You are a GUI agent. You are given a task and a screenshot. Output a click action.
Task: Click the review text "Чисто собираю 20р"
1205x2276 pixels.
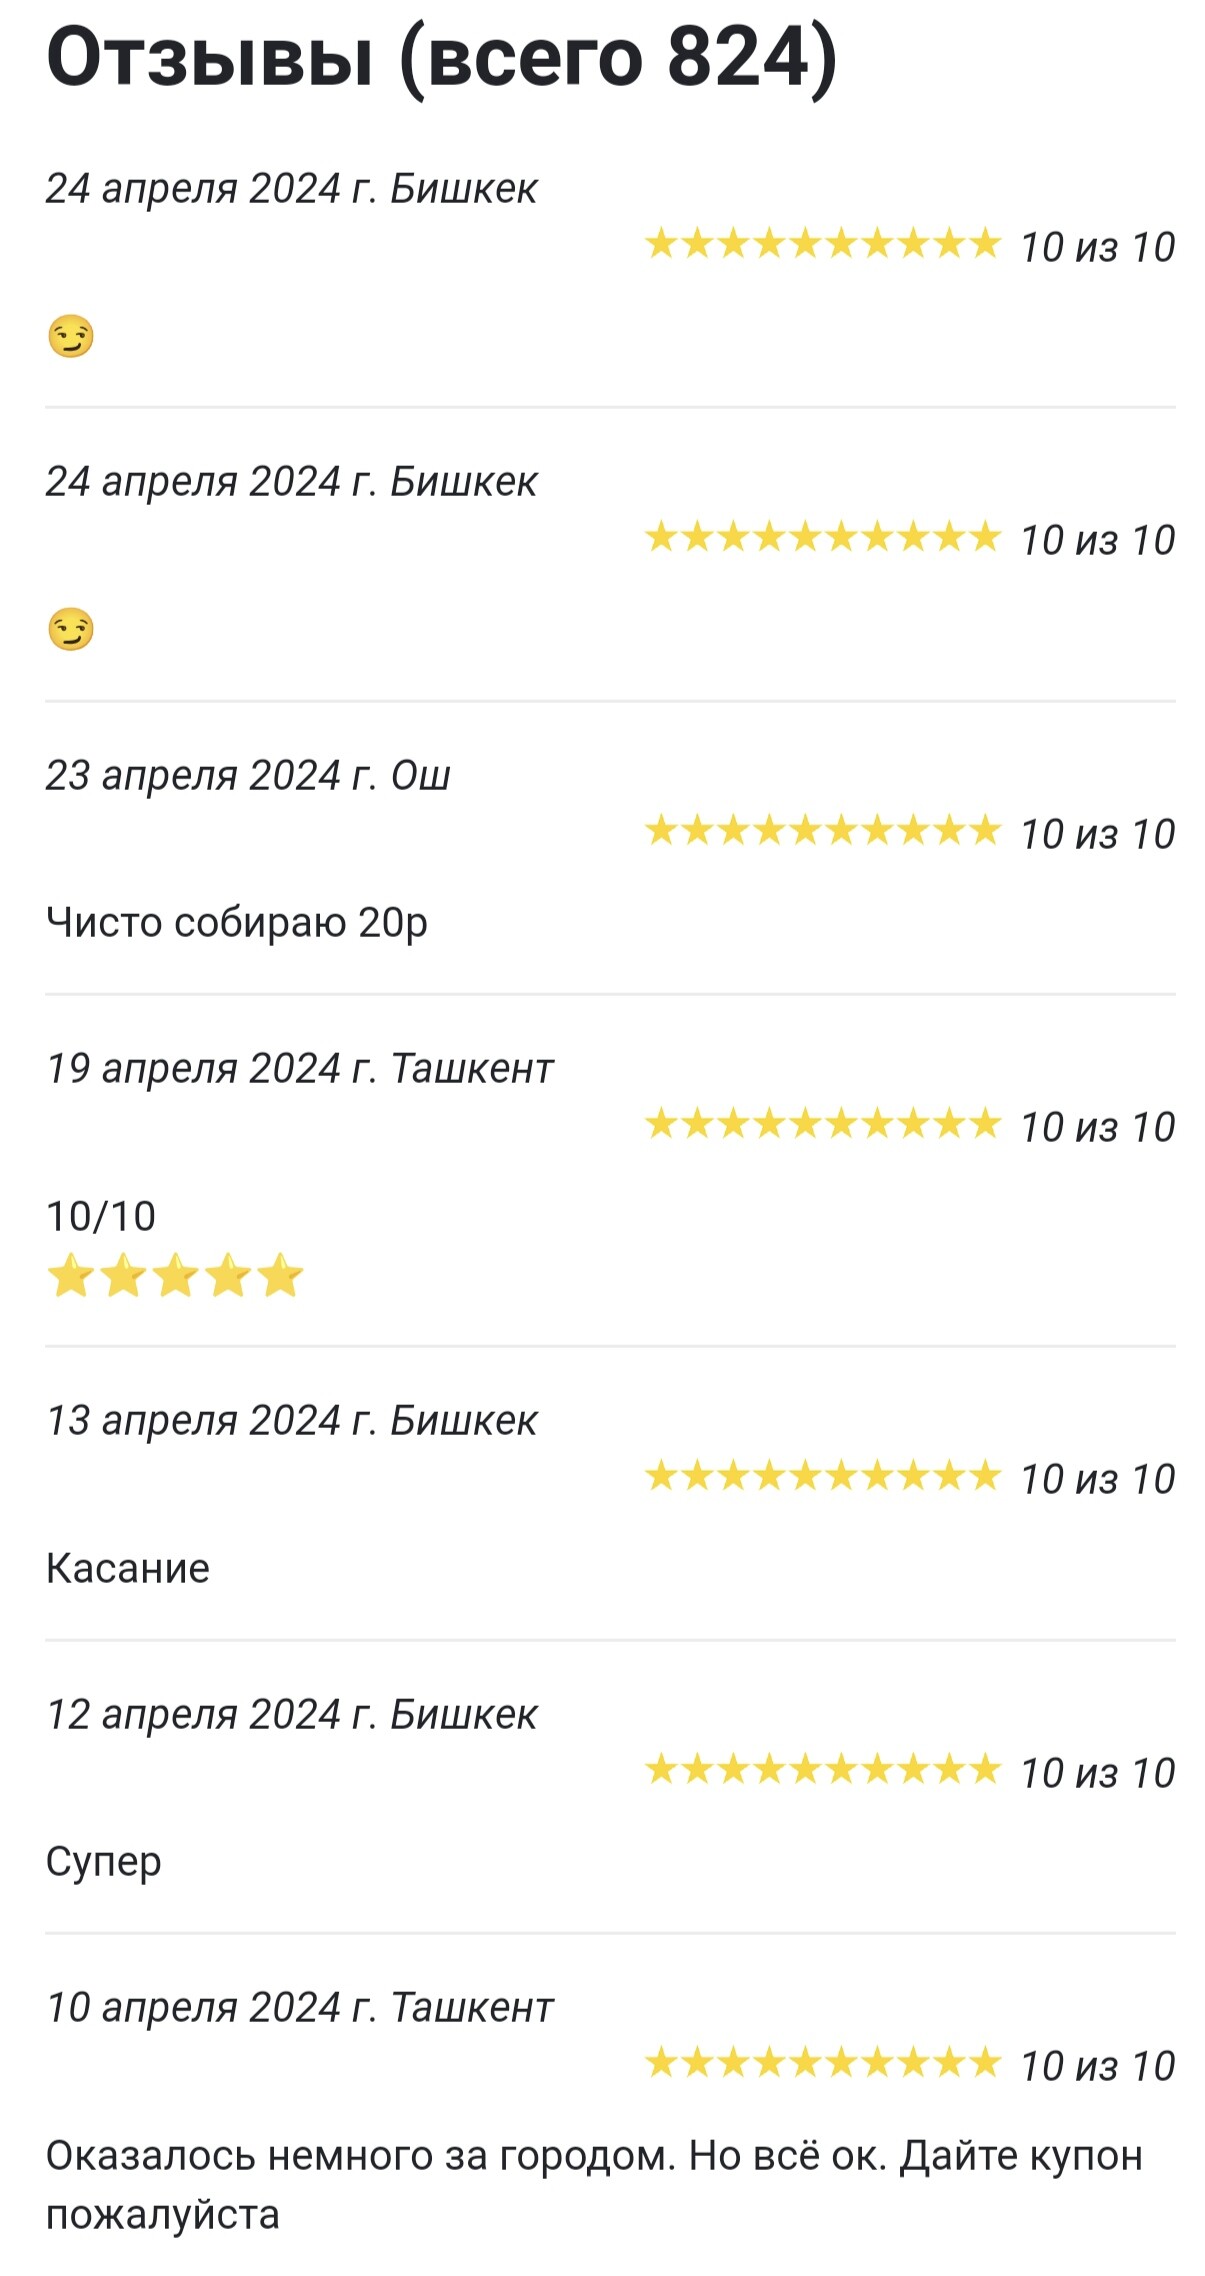coord(236,922)
